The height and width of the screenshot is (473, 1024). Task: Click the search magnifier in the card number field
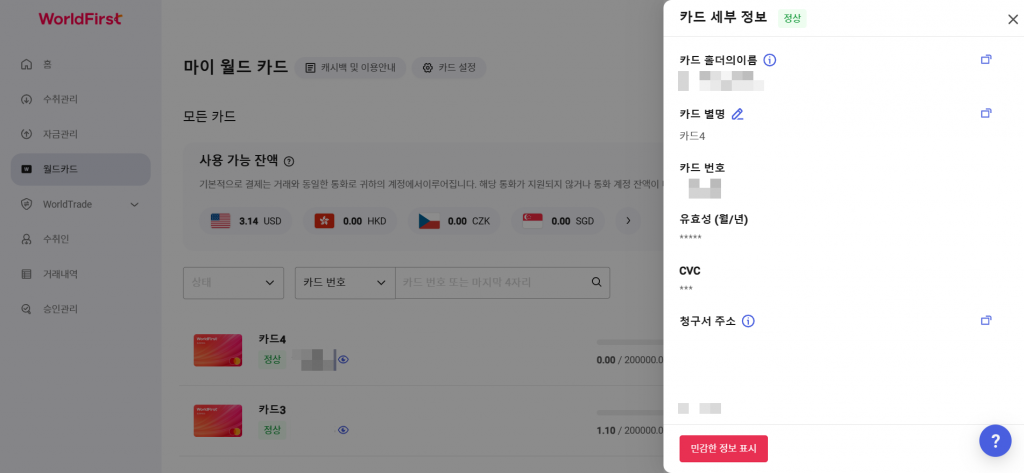click(x=596, y=282)
